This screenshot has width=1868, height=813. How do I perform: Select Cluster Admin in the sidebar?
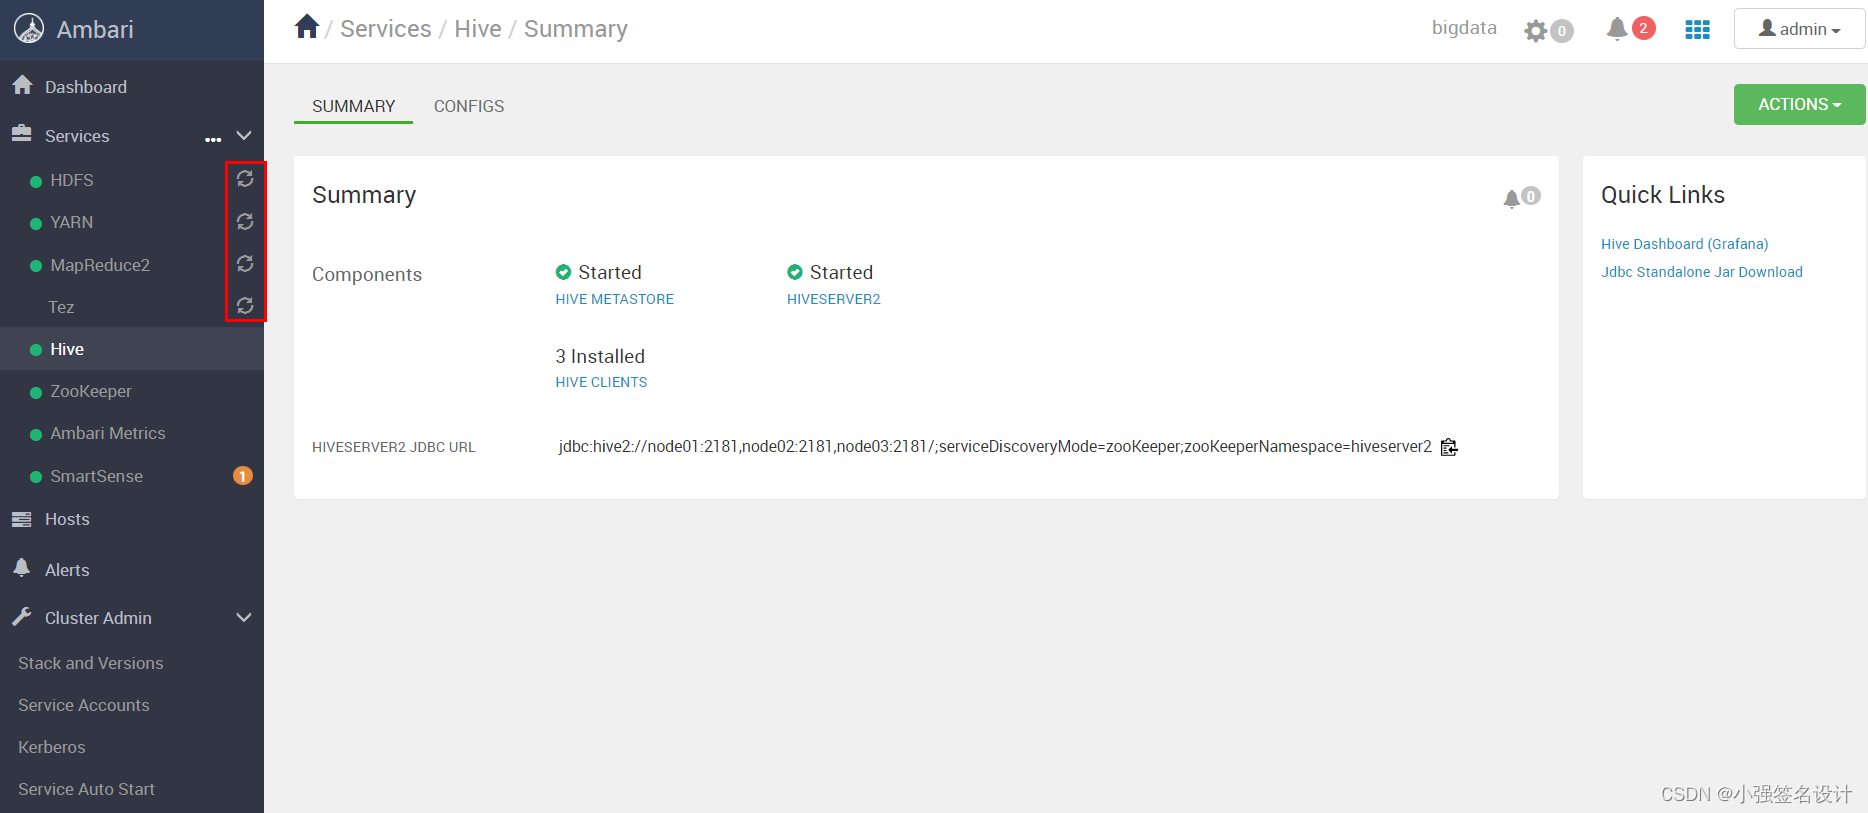pos(98,618)
